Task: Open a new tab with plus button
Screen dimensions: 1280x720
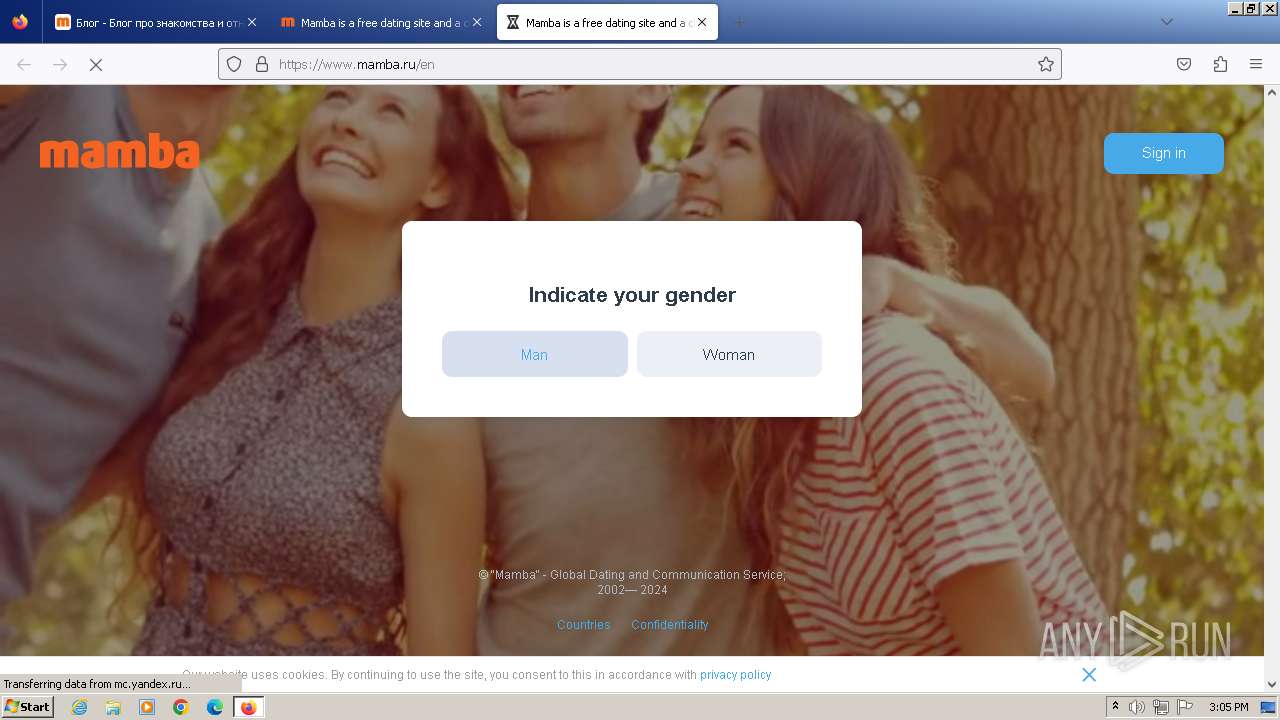Action: click(739, 22)
